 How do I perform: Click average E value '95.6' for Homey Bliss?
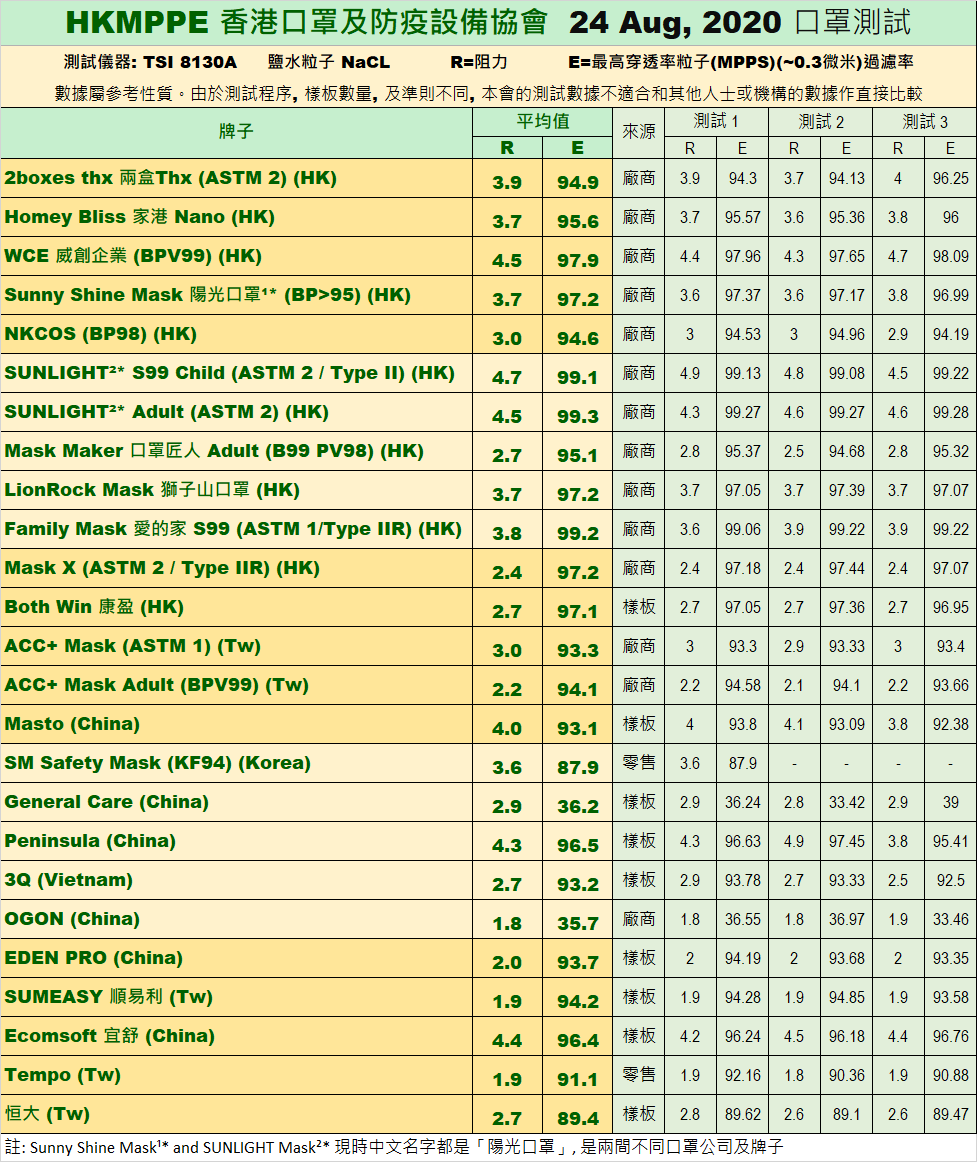coord(577,222)
